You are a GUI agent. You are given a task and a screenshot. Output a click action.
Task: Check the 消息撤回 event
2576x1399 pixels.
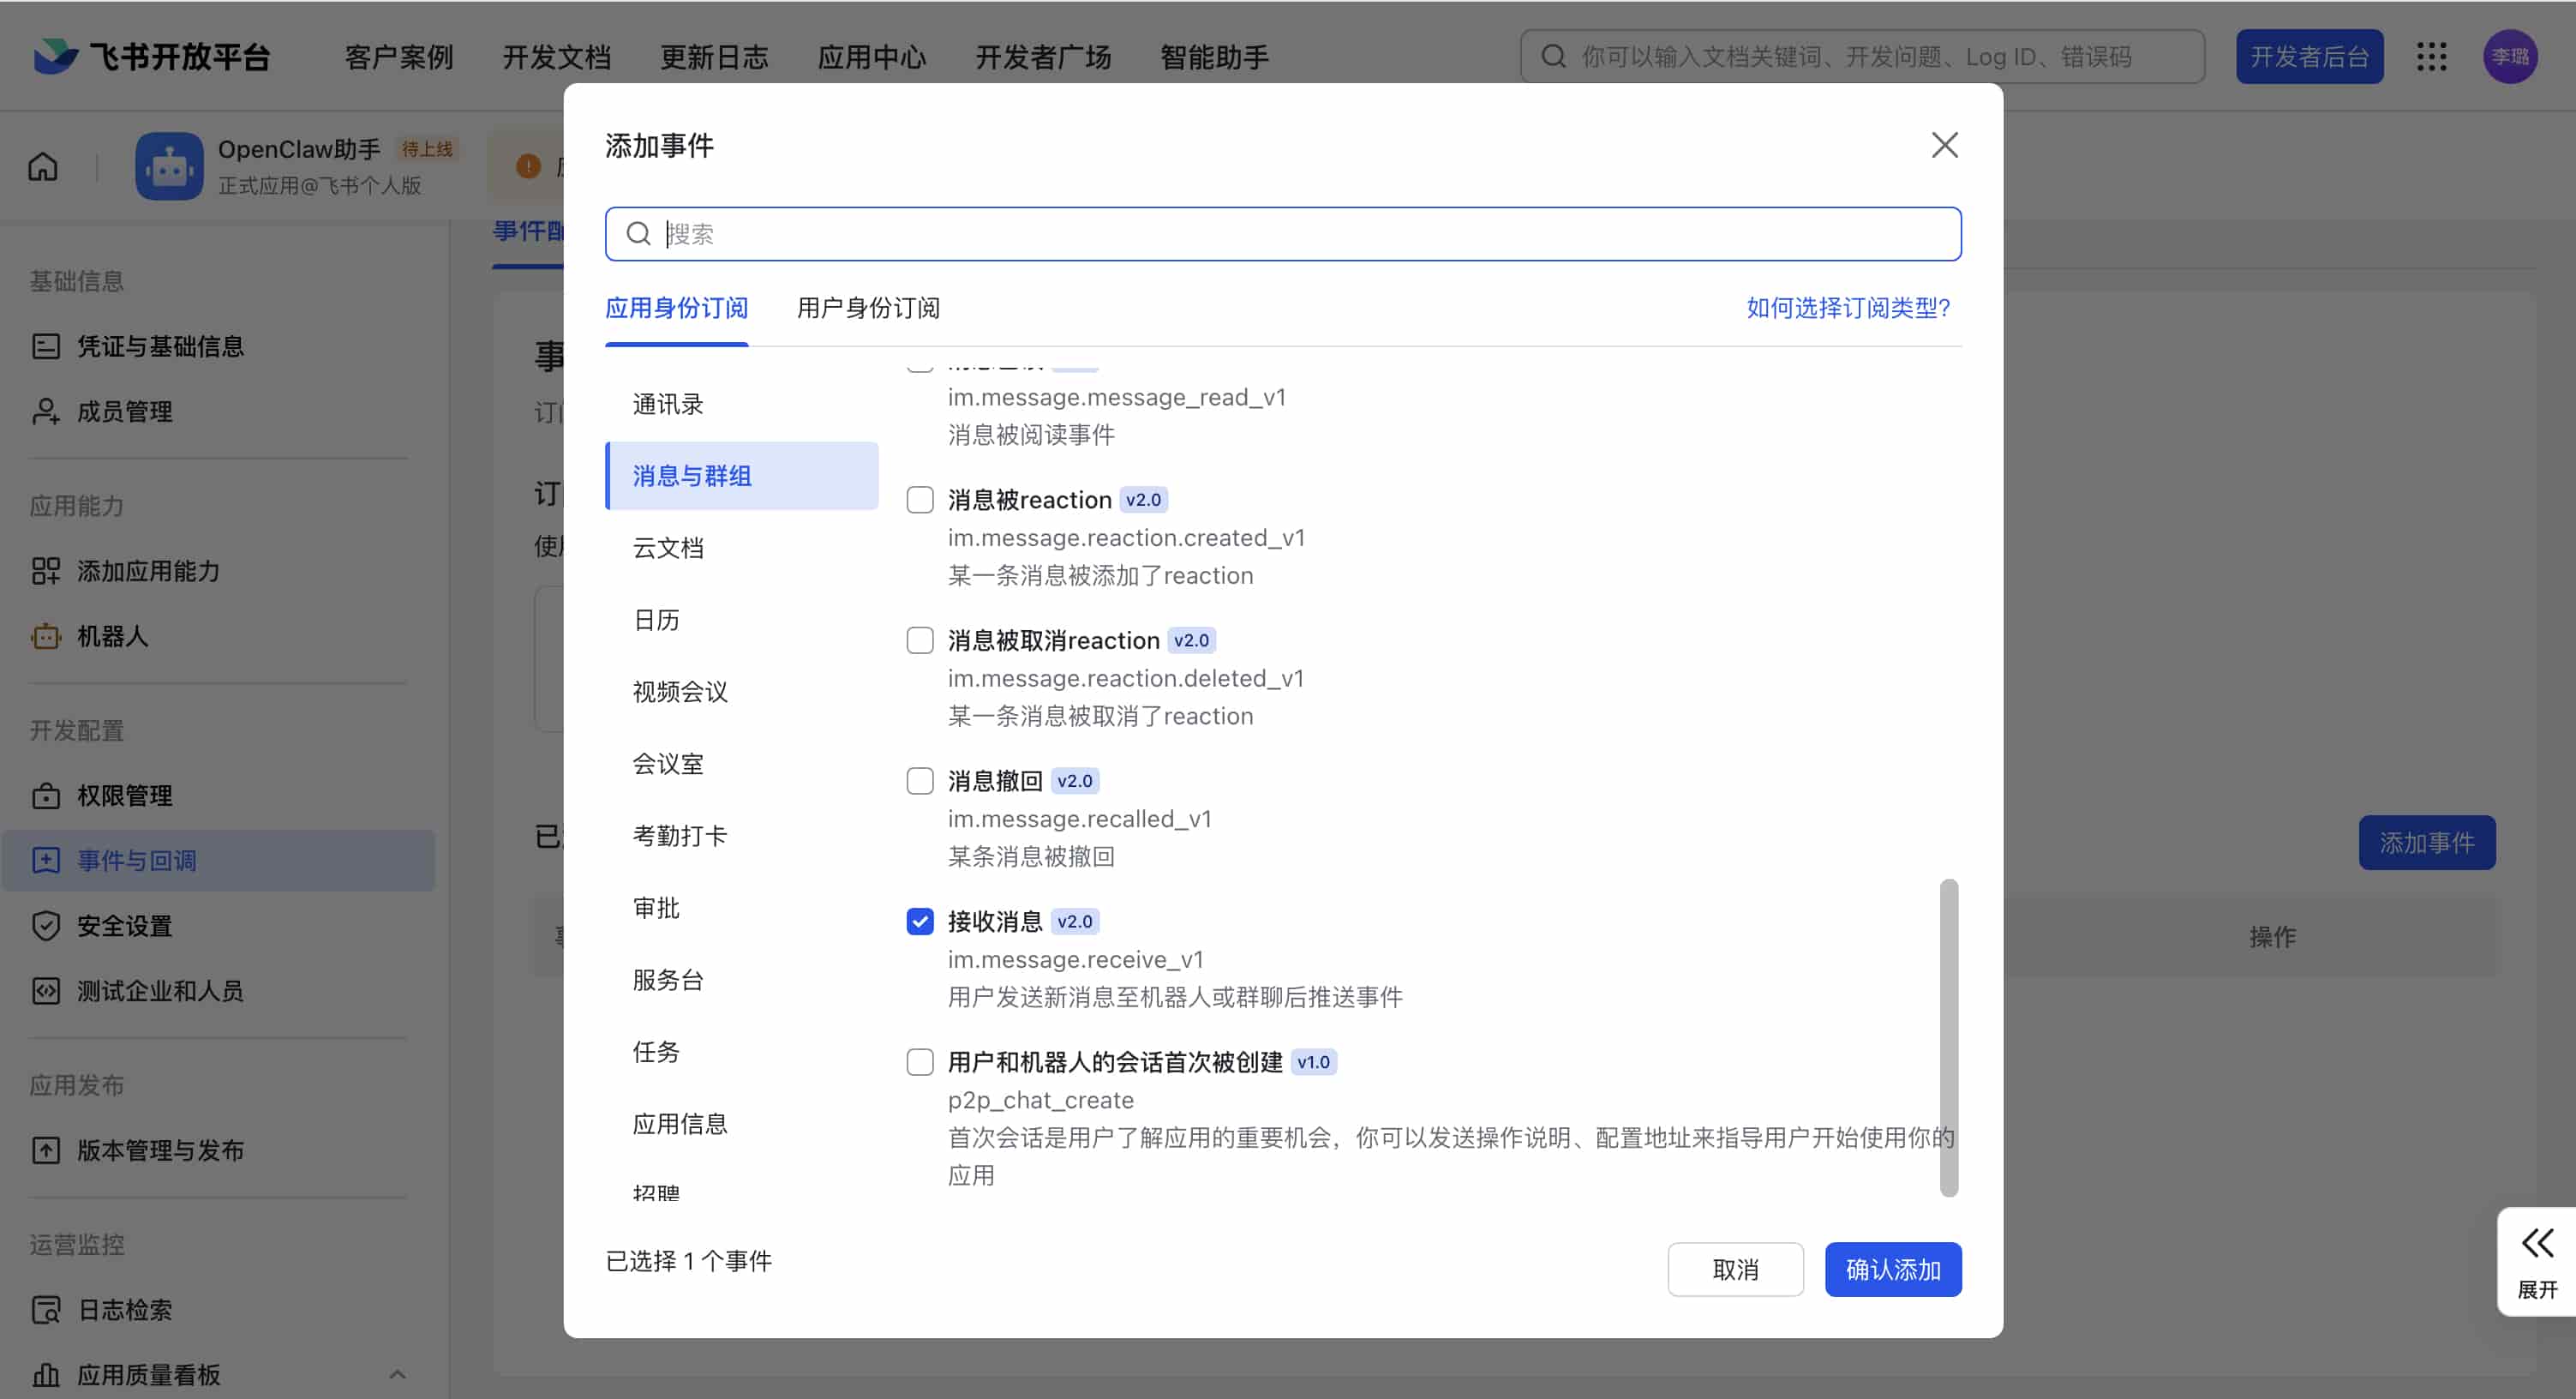point(919,780)
